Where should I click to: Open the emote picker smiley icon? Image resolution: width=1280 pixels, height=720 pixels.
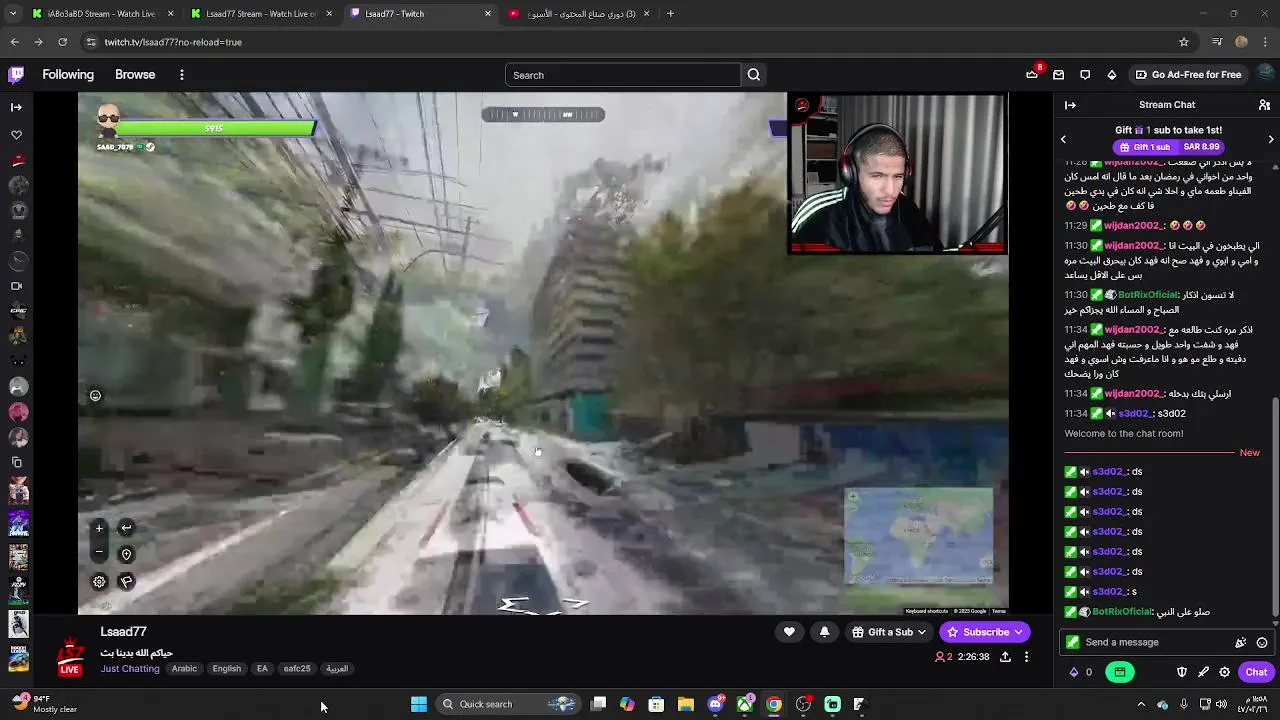[x=1262, y=643]
